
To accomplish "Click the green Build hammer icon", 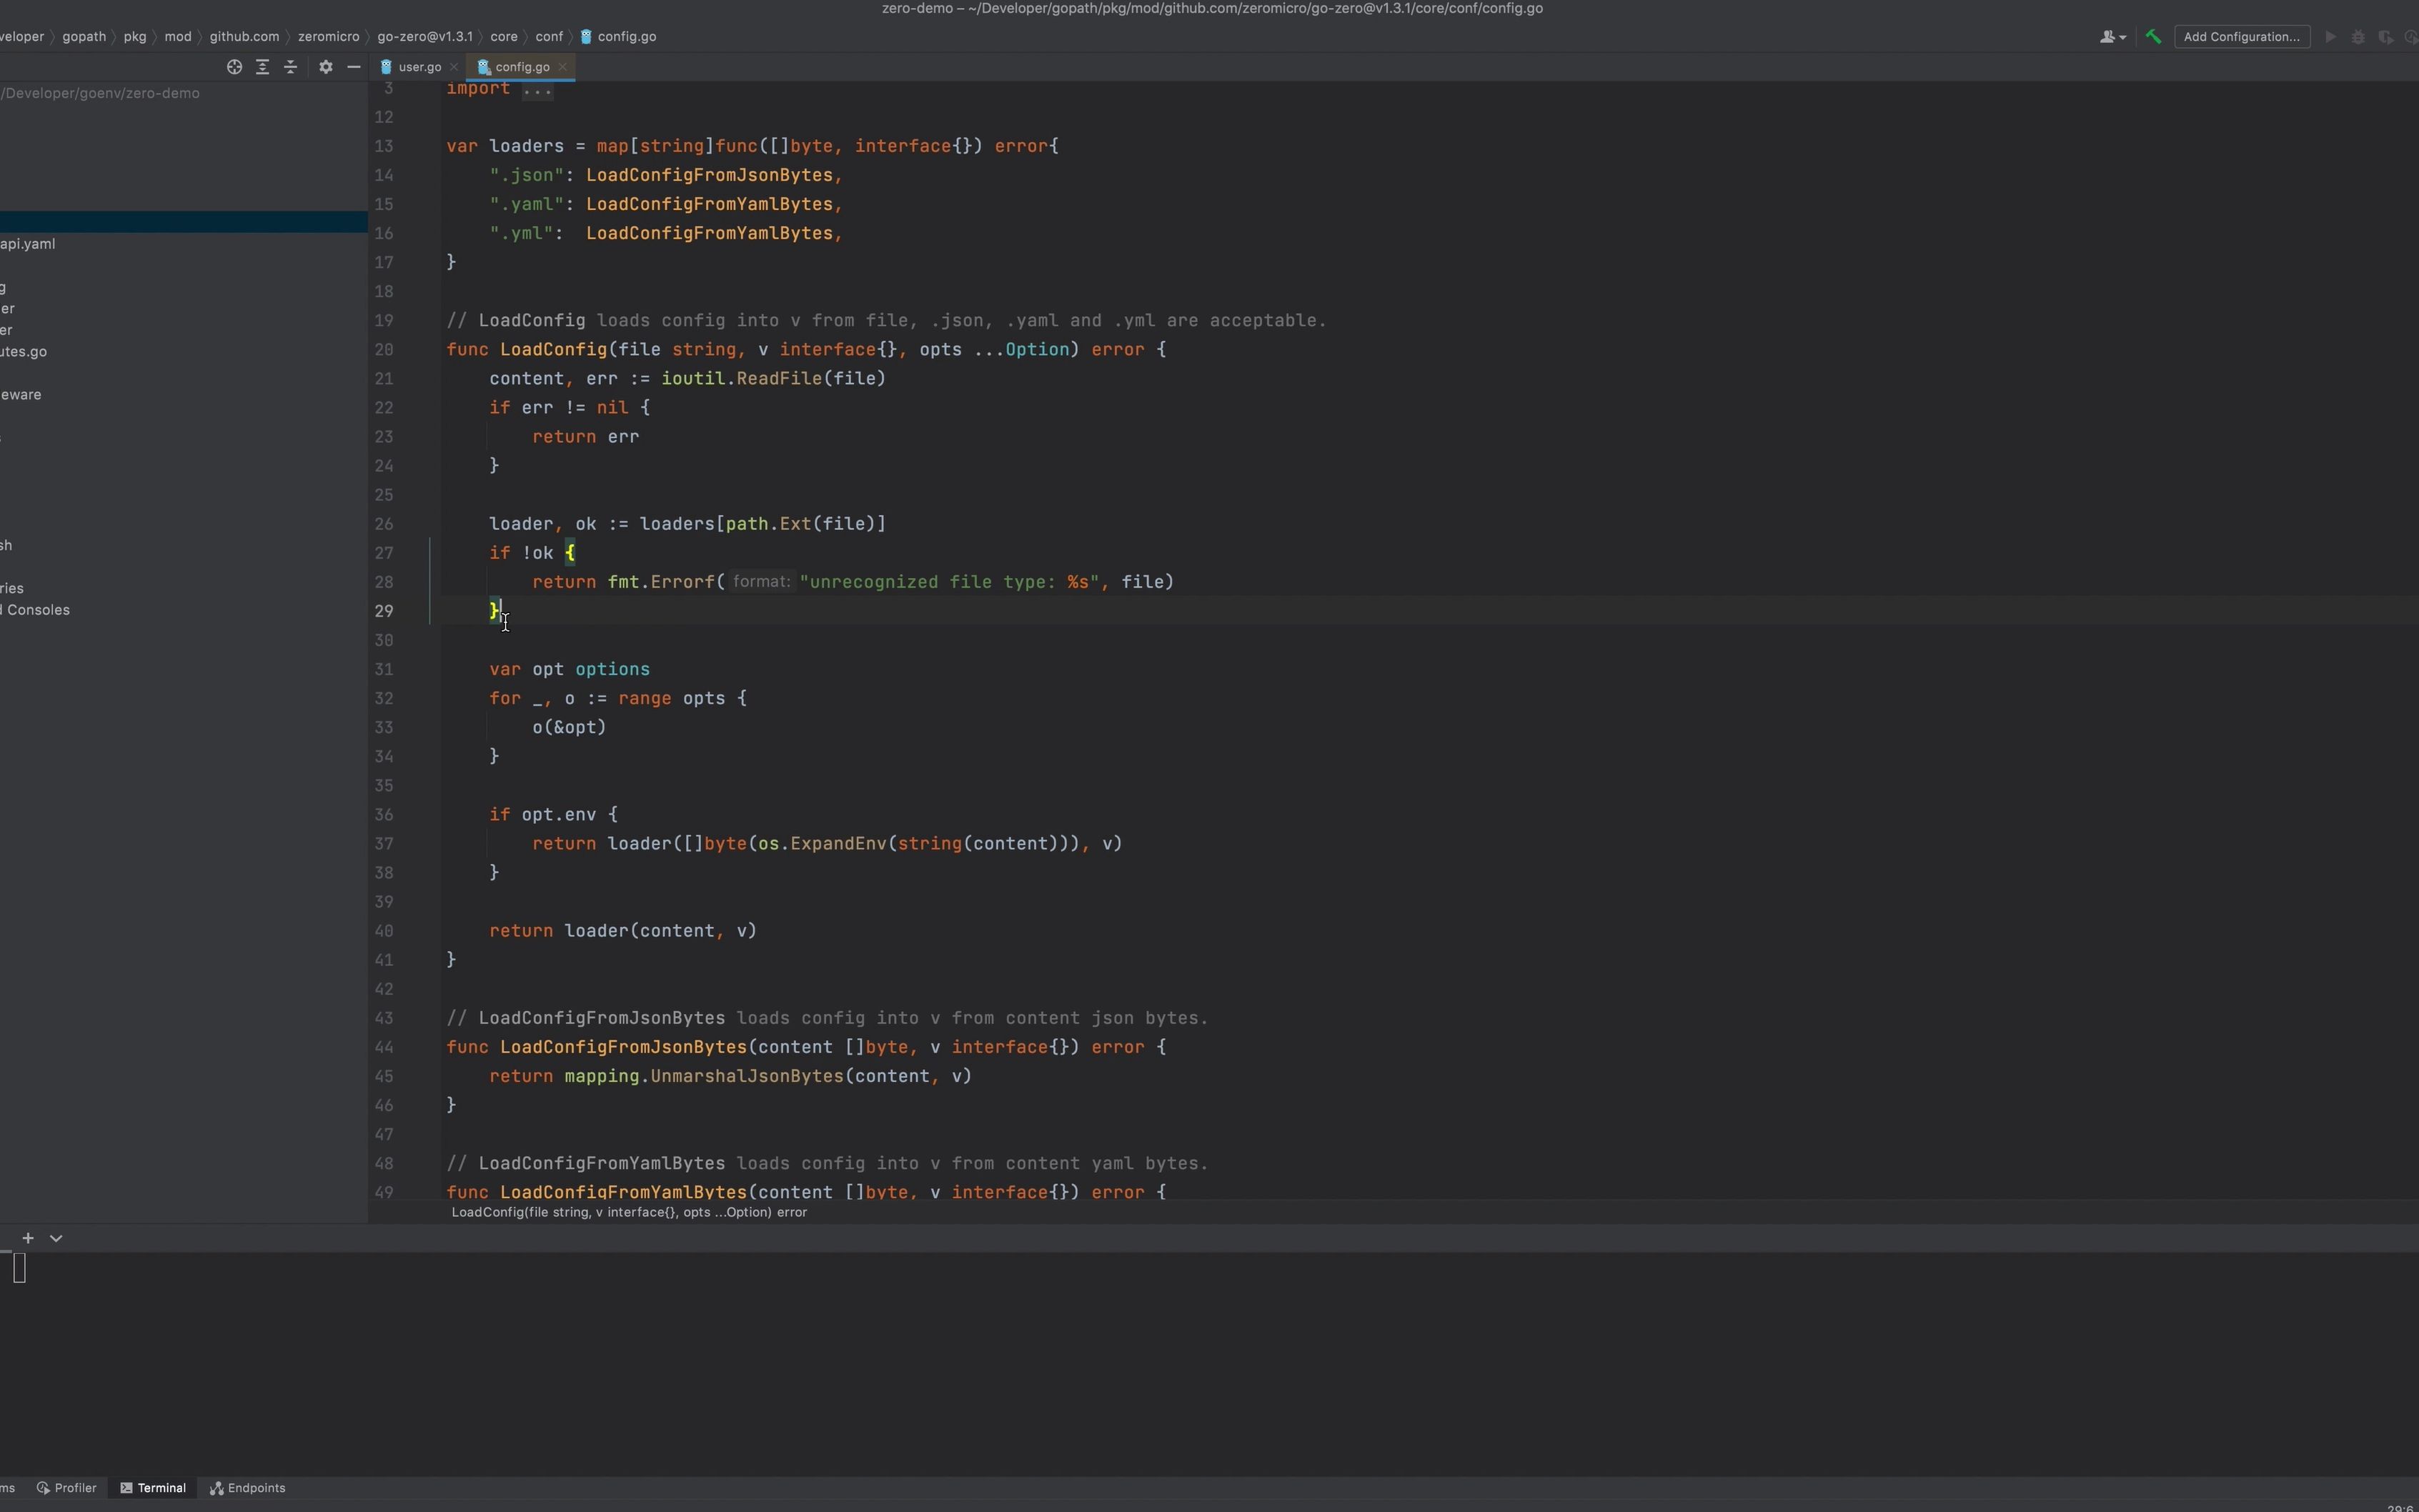I will click(x=2153, y=37).
